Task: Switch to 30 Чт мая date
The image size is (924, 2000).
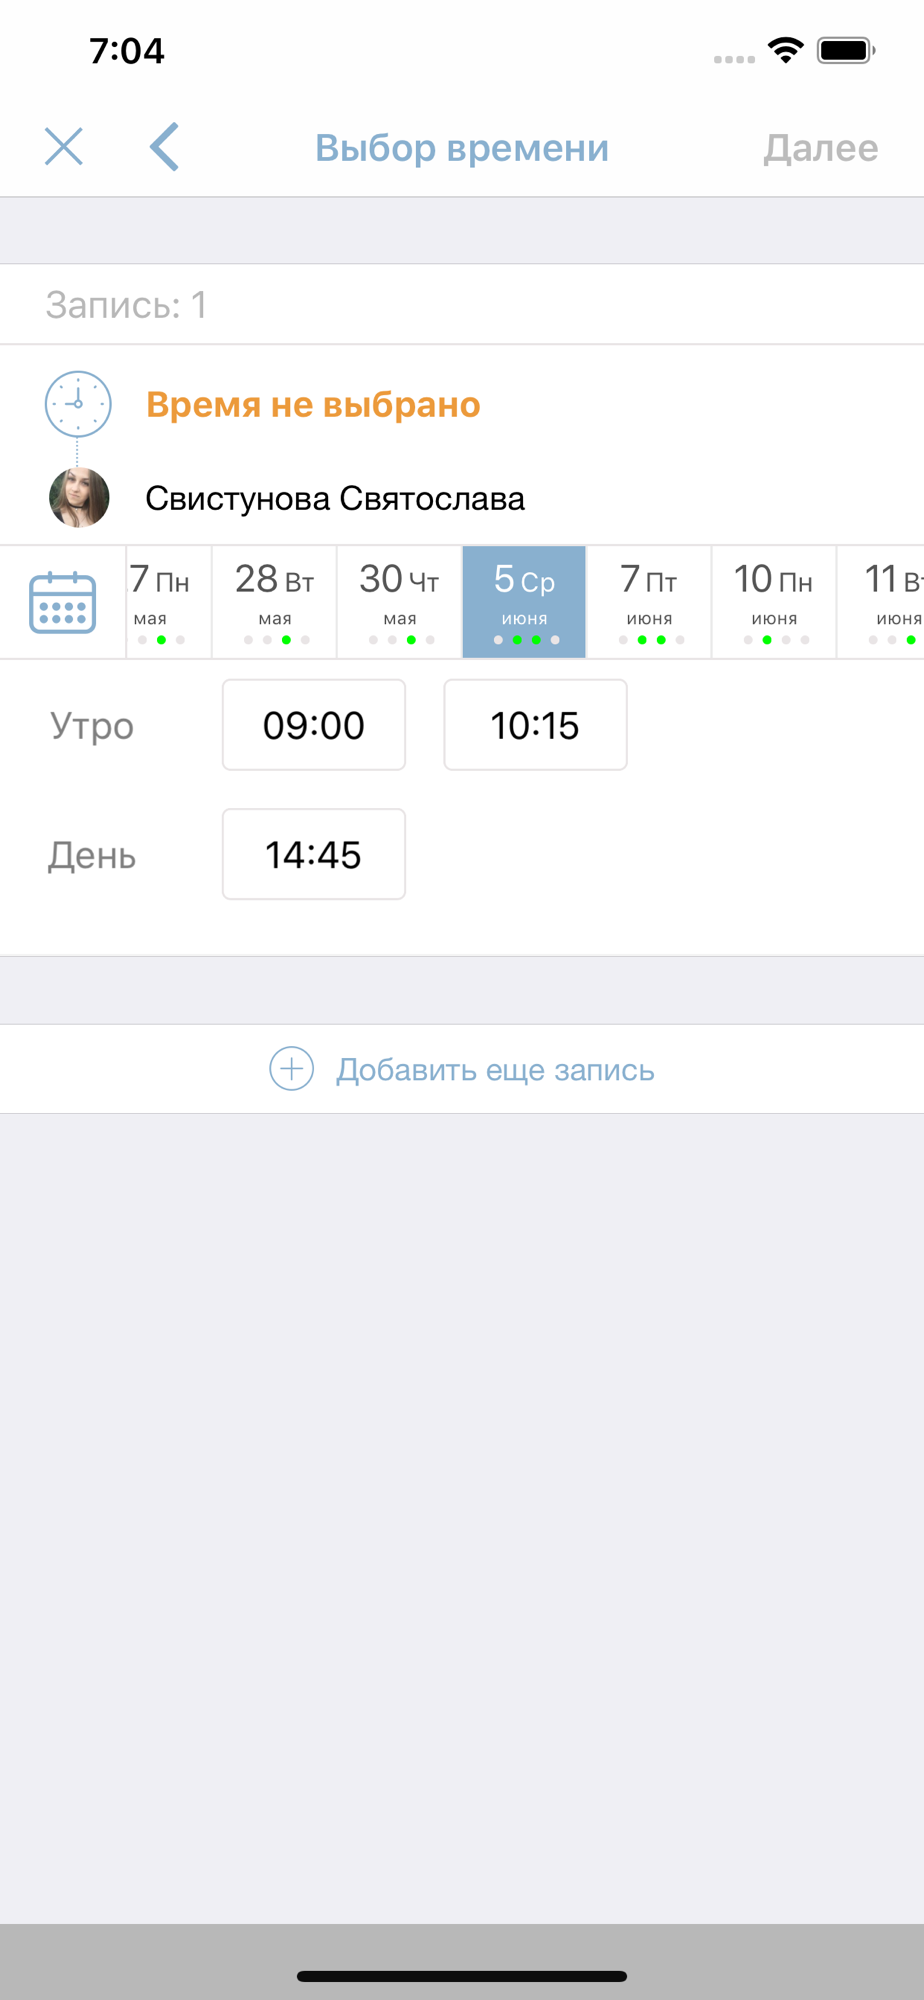Action: coord(400,602)
